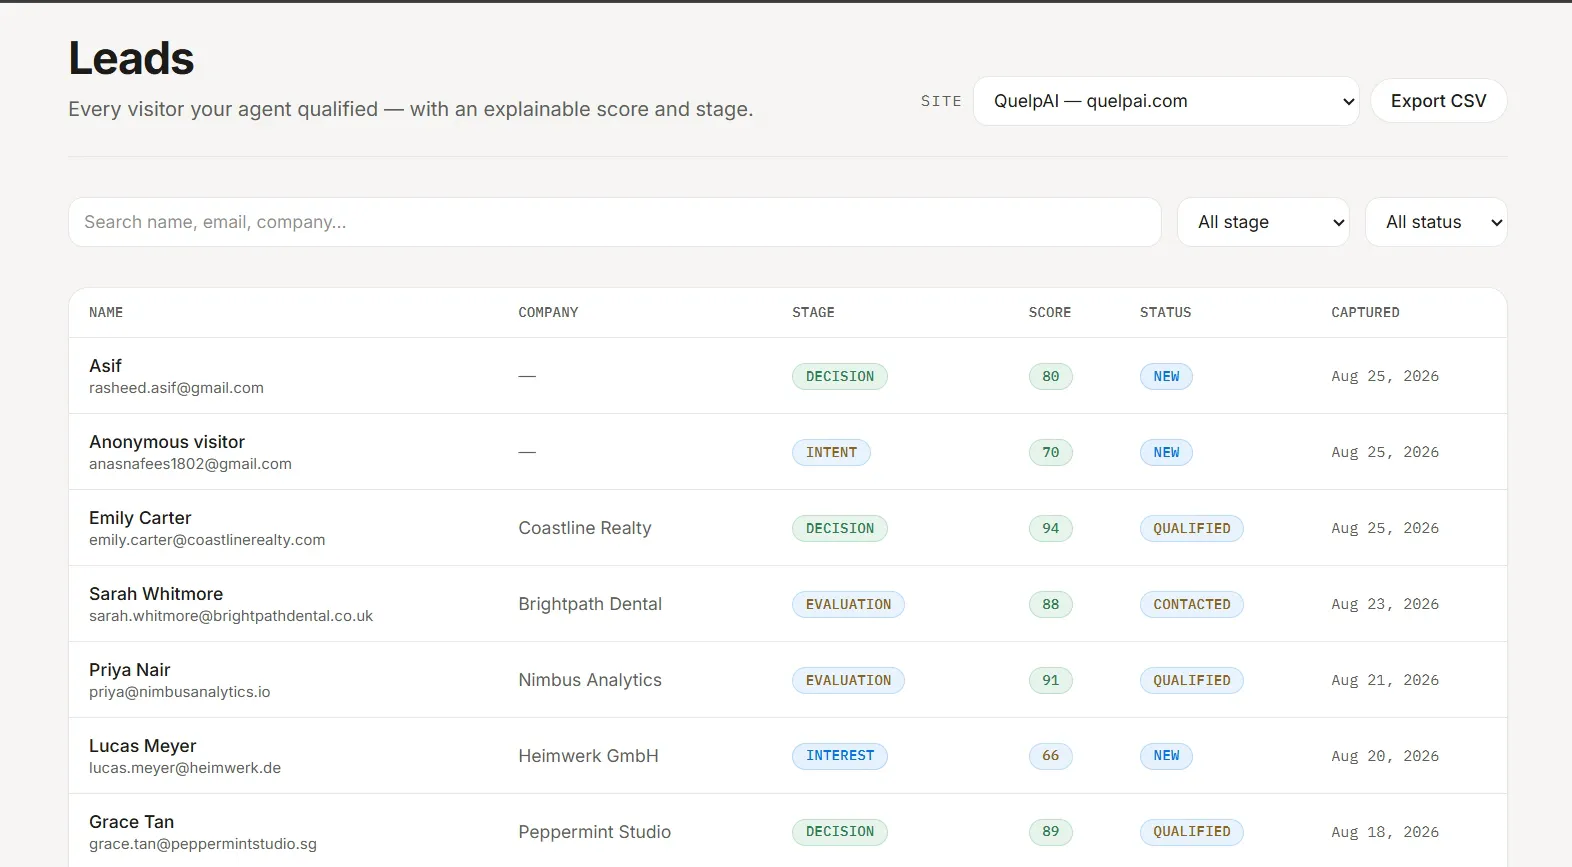The height and width of the screenshot is (867, 1572).
Task: Click the Leads page heading
Action: click(131, 58)
